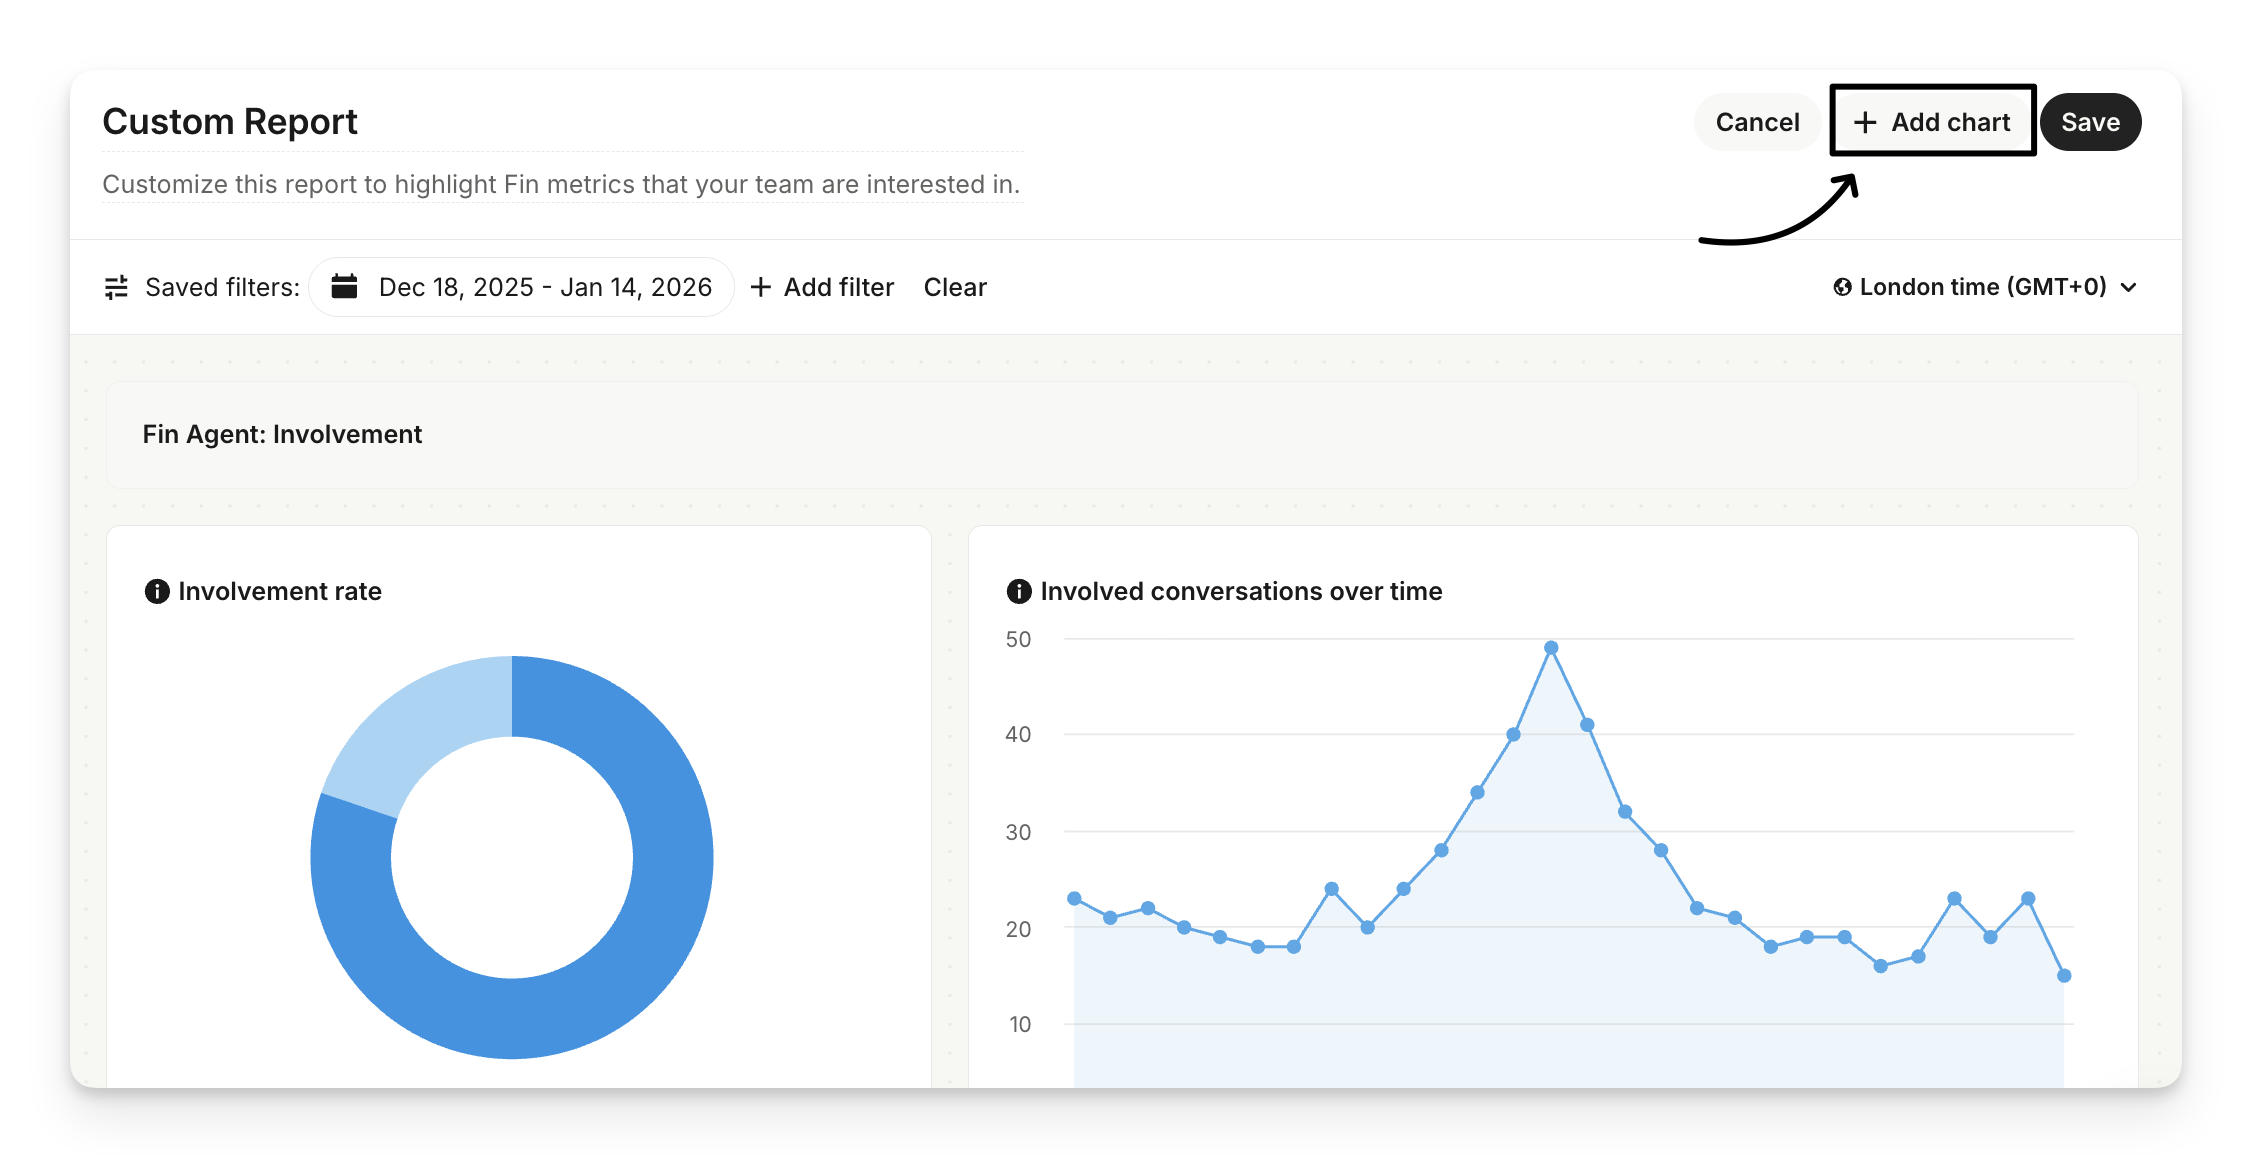Open the calendar date range icon
The height and width of the screenshot is (1158, 2252).
tap(344, 287)
